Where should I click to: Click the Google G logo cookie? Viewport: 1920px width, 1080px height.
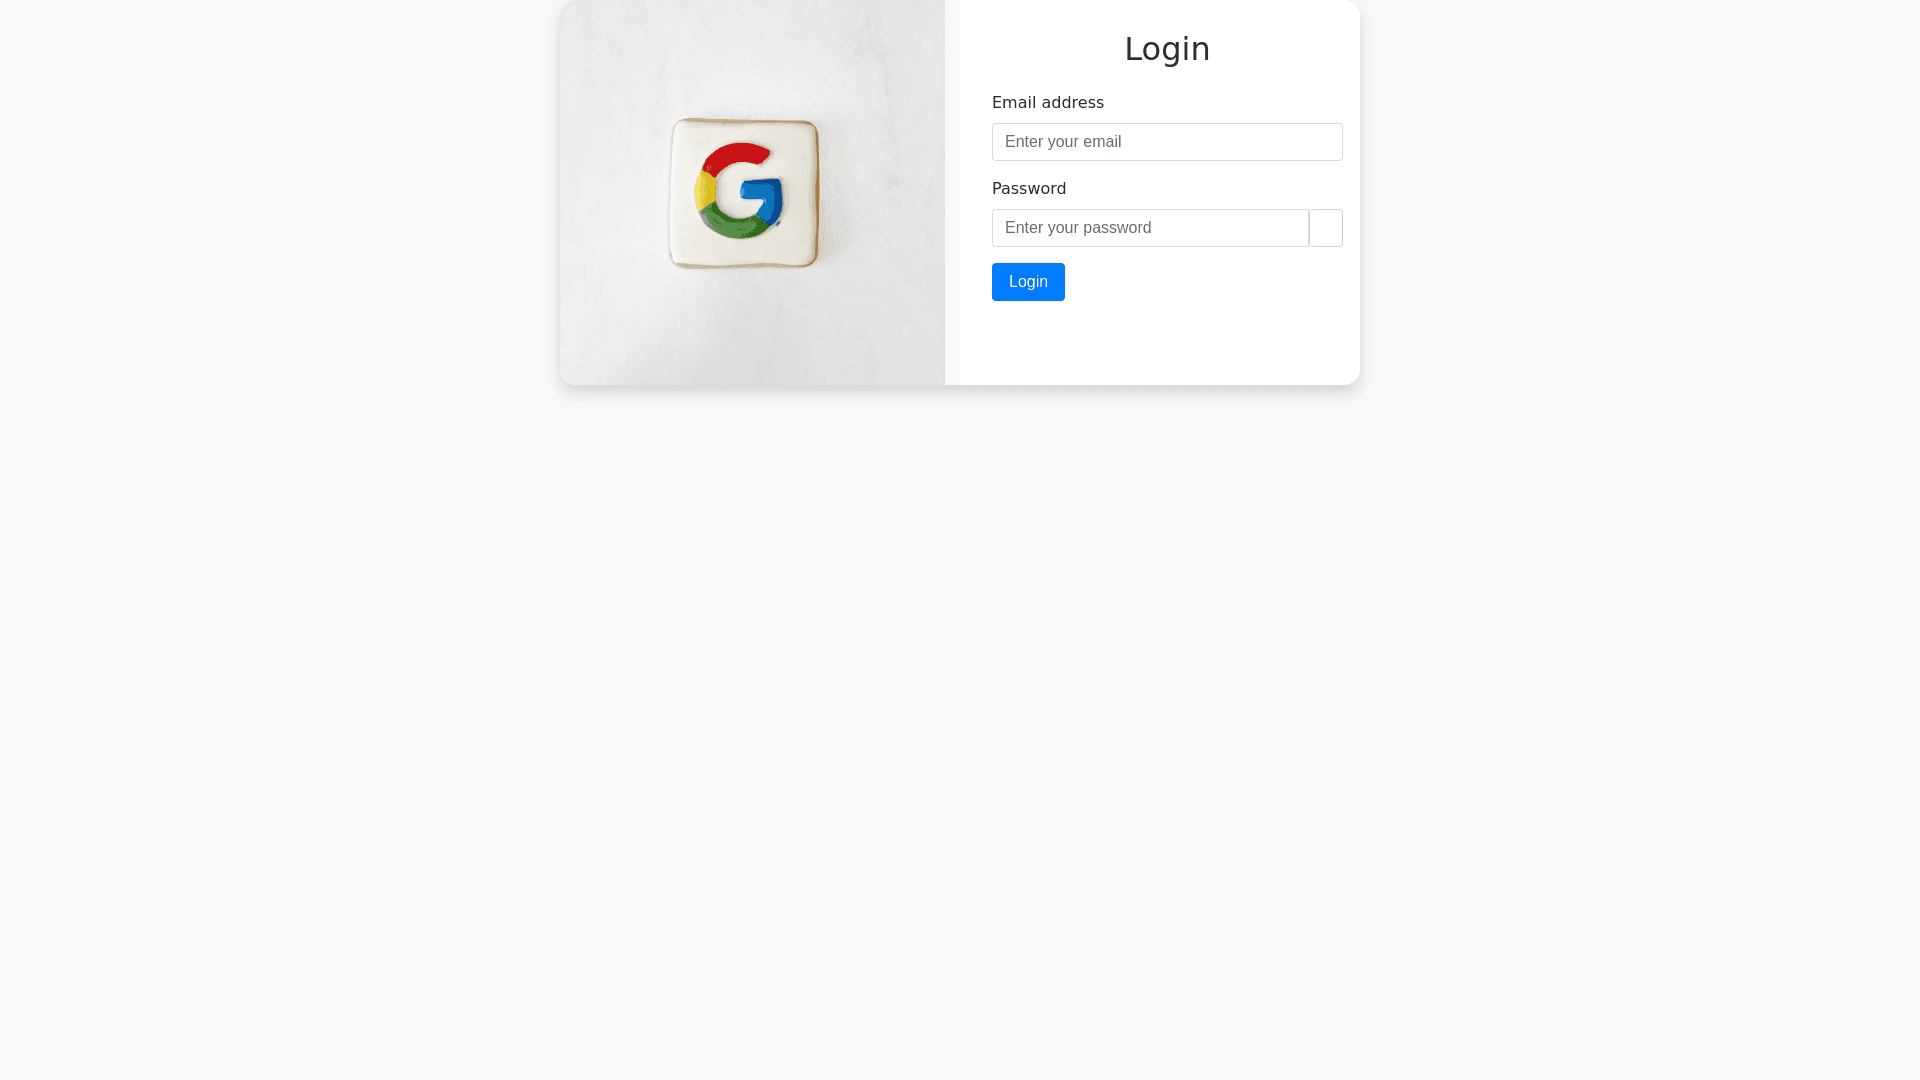click(744, 193)
